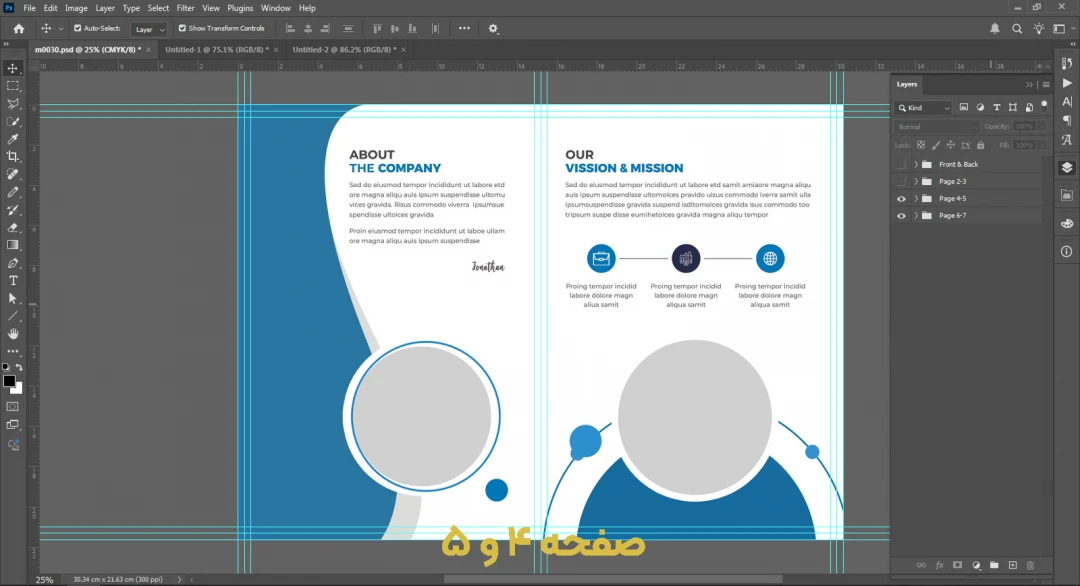
Task: Select the Eyedropper tool
Action: point(13,139)
